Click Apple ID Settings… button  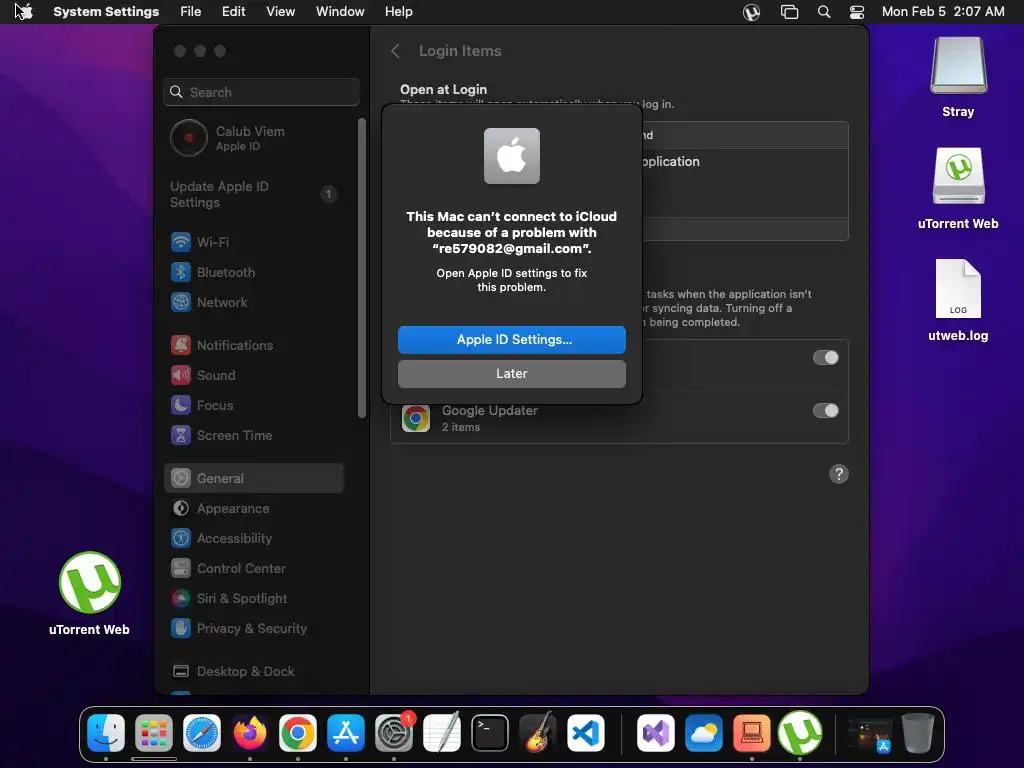pyautogui.click(x=512, y=340)
